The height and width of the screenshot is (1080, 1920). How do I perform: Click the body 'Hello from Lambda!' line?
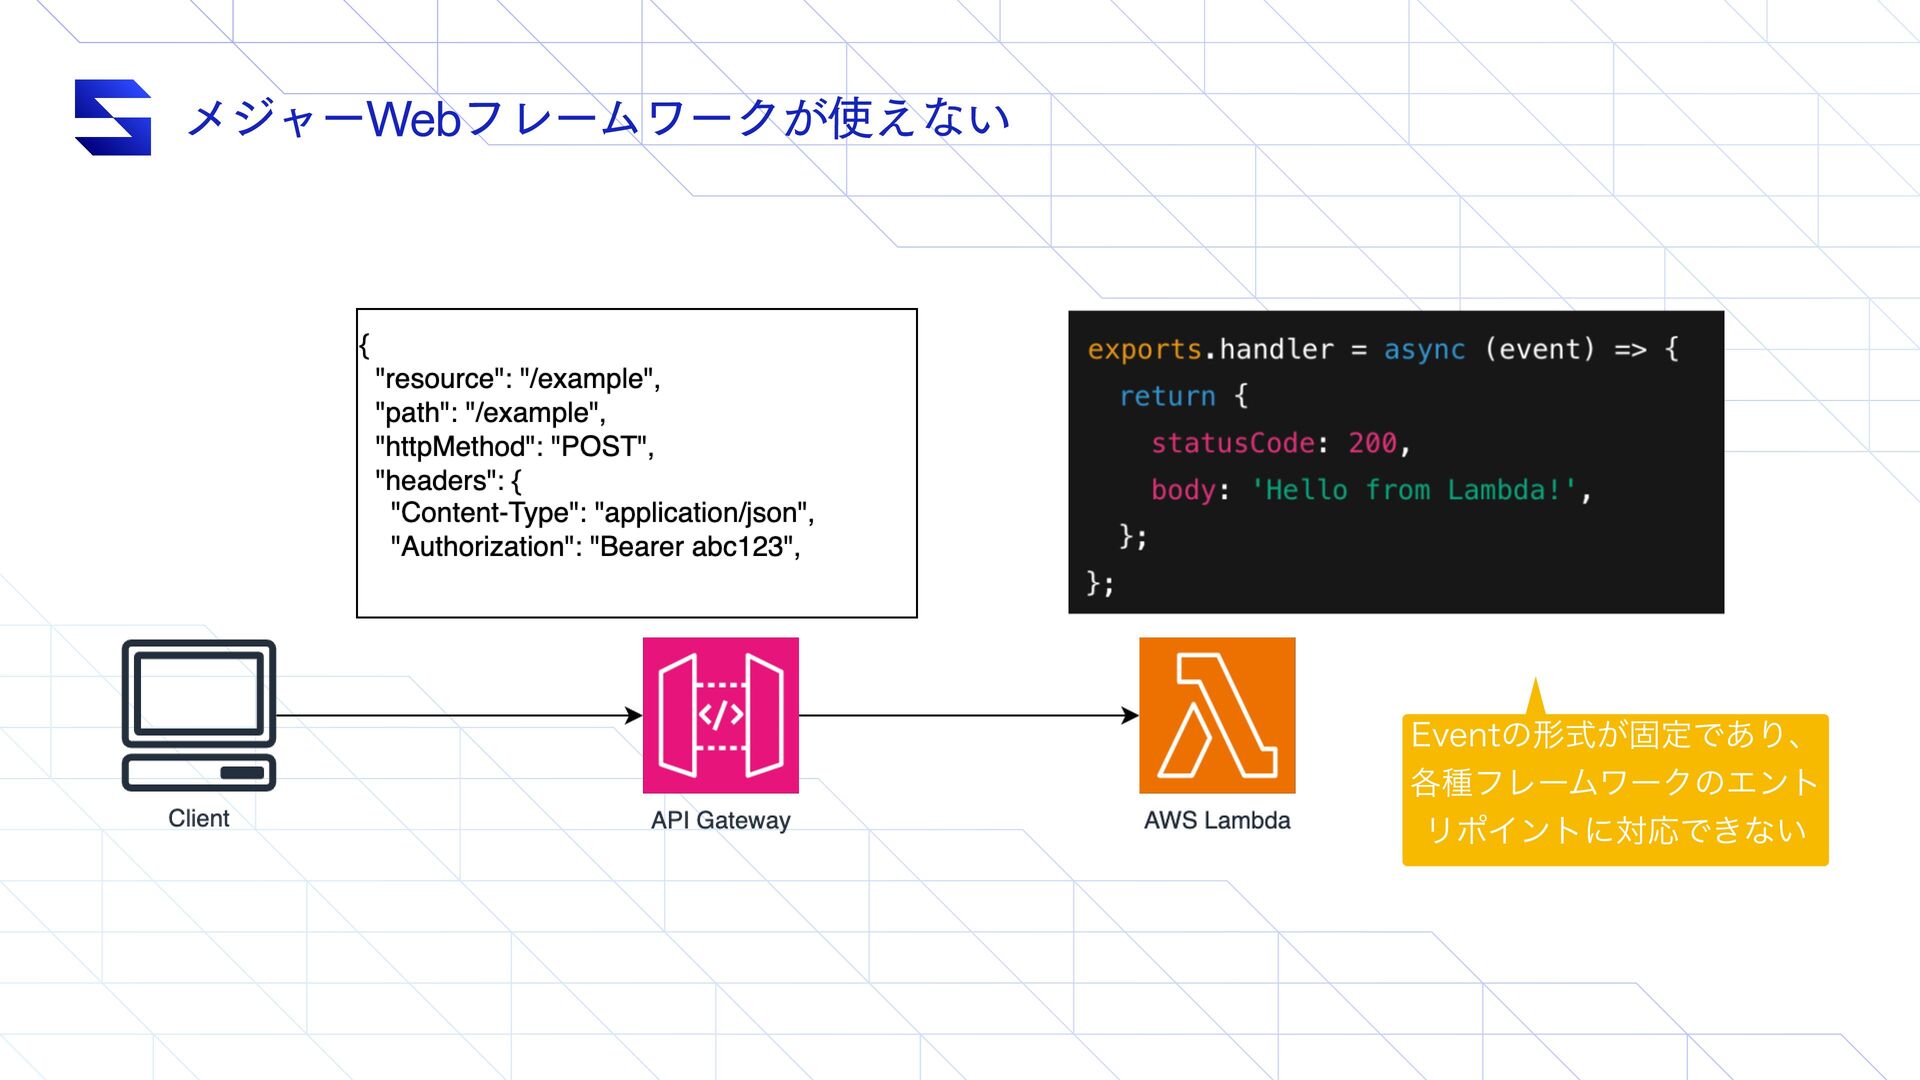tap(1370, 490)
